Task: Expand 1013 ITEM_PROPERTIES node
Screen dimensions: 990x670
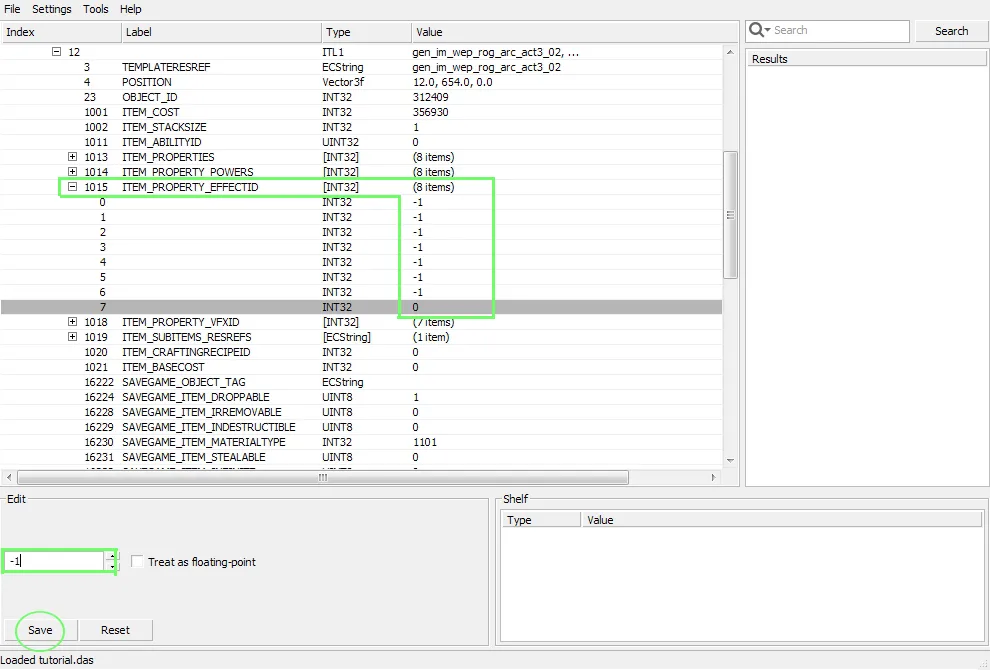Action: (x=72, y=157)
